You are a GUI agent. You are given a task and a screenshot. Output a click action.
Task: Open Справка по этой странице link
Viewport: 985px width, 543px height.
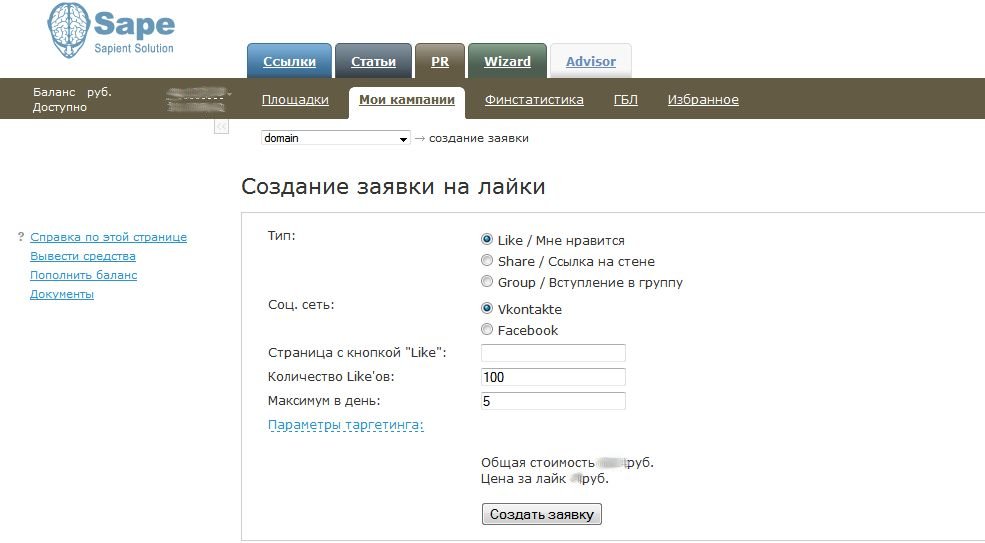tap(108, 237)
